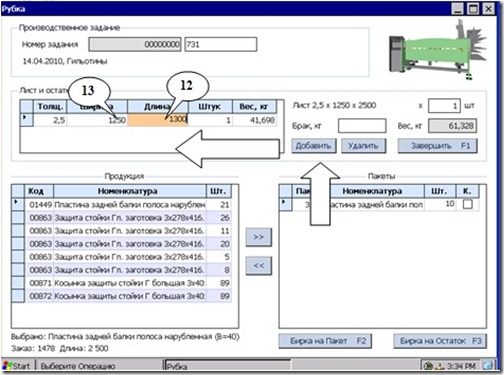This screenshot has width=504, height=375.
Task: Click the Брак, кг input field
Action: tap(362, 126)
